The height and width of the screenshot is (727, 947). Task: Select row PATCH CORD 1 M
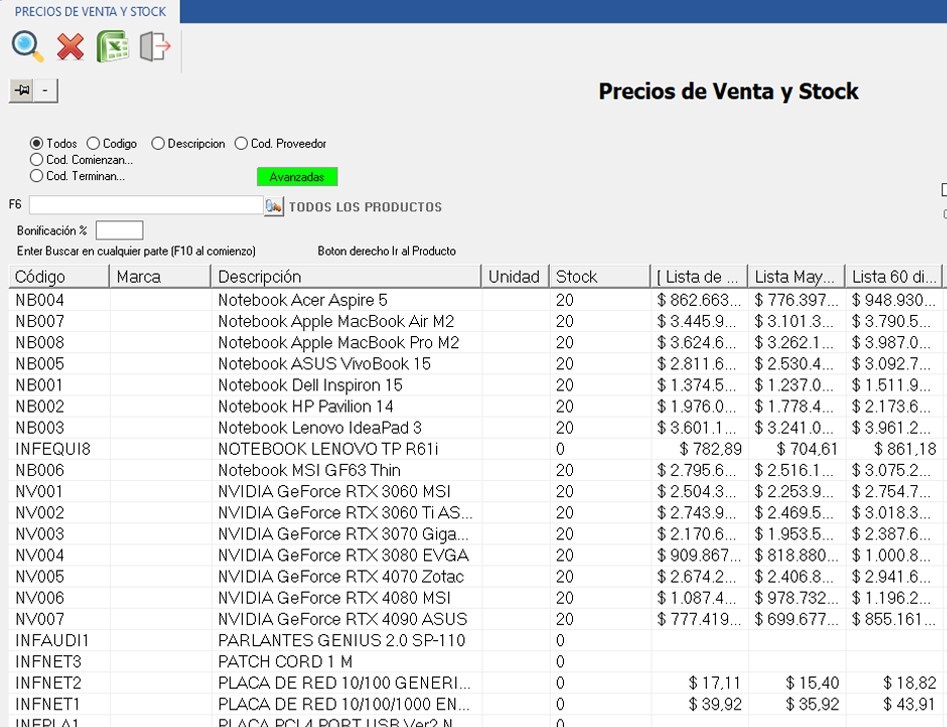point(476,662)
